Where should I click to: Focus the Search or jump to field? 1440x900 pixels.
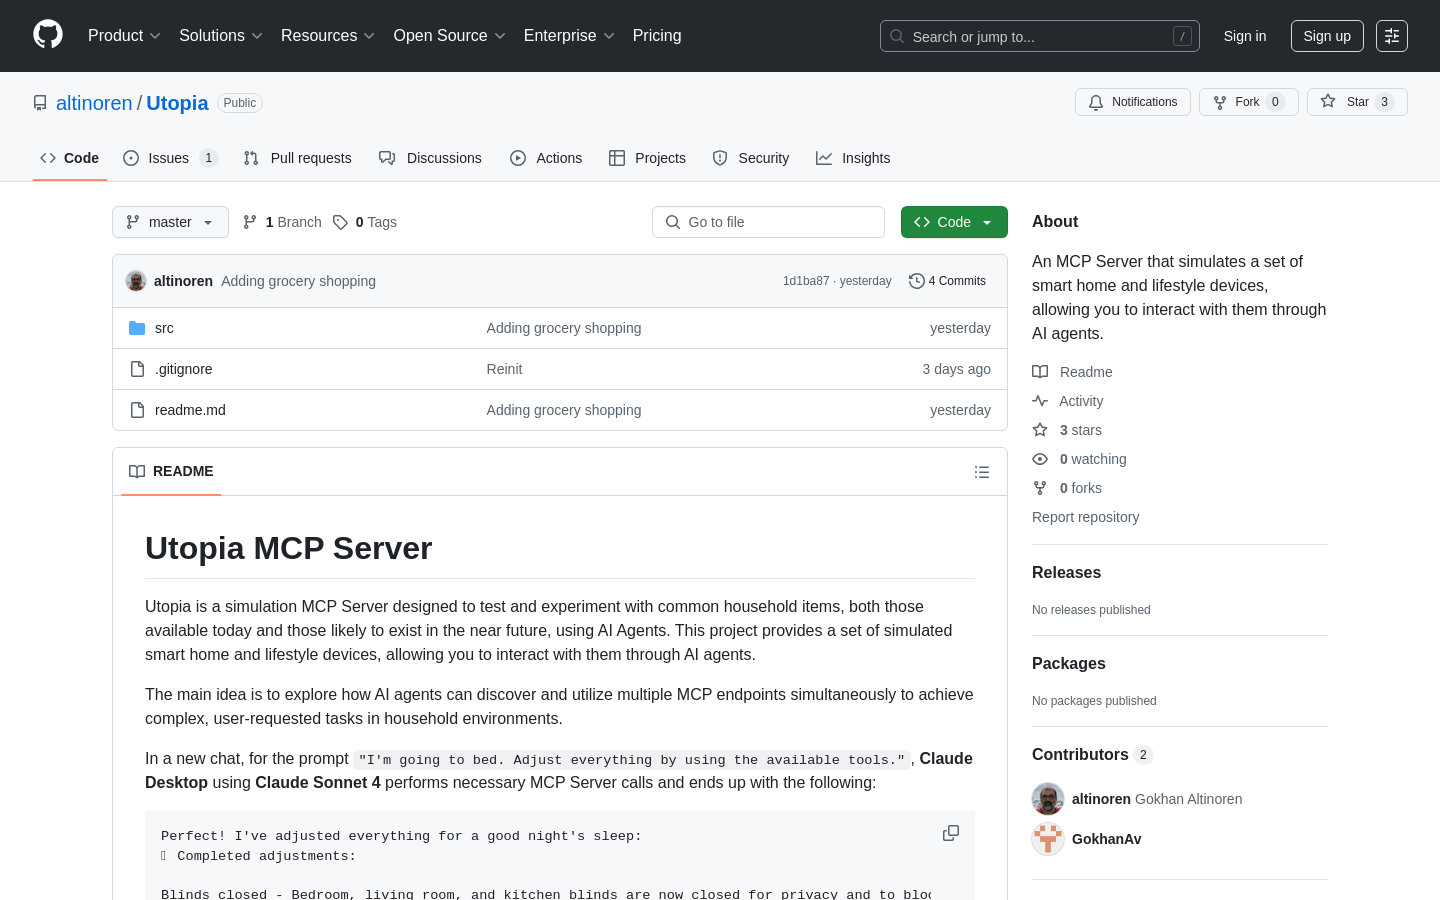(x=1039, y=36)
